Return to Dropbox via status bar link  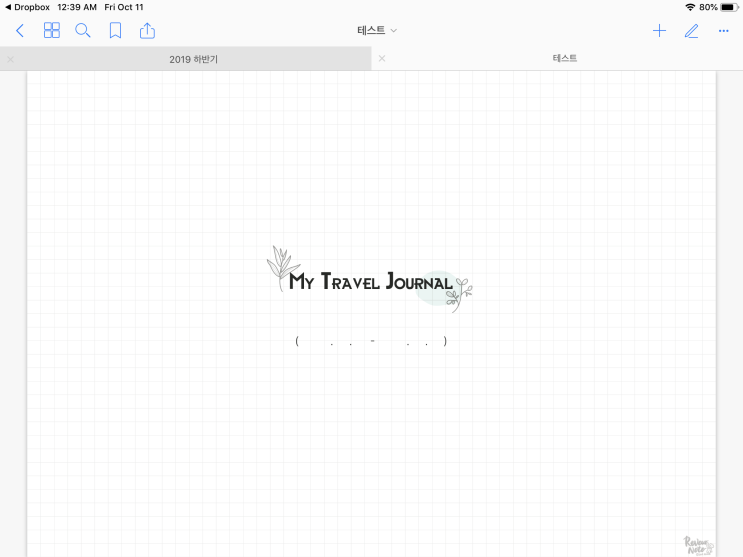[x=27, y=7]
